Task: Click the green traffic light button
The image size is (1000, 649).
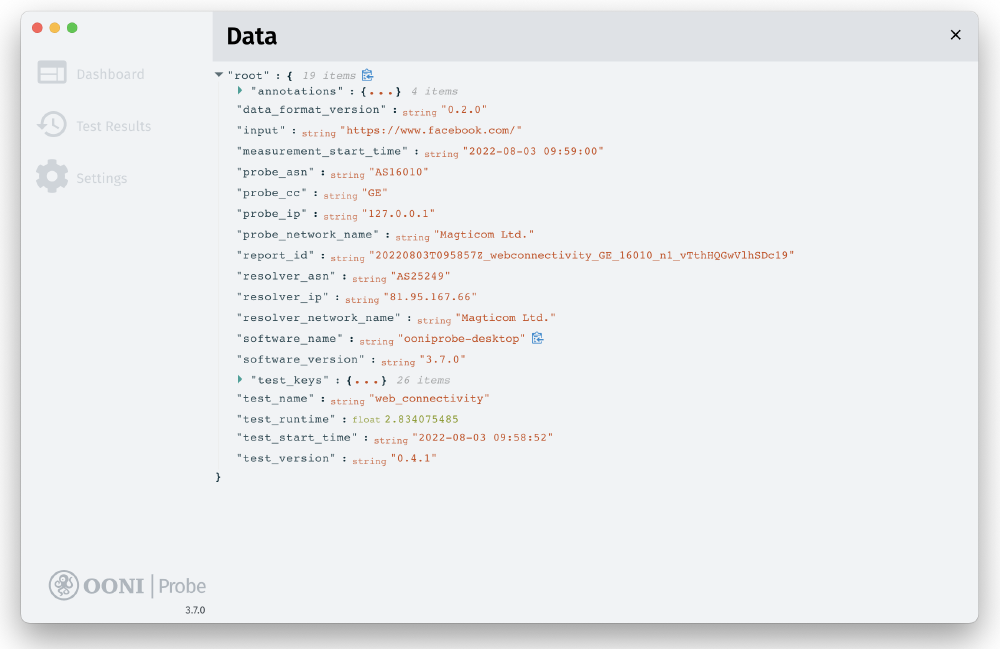Action: pyautogui.click(x=71, y=28)
